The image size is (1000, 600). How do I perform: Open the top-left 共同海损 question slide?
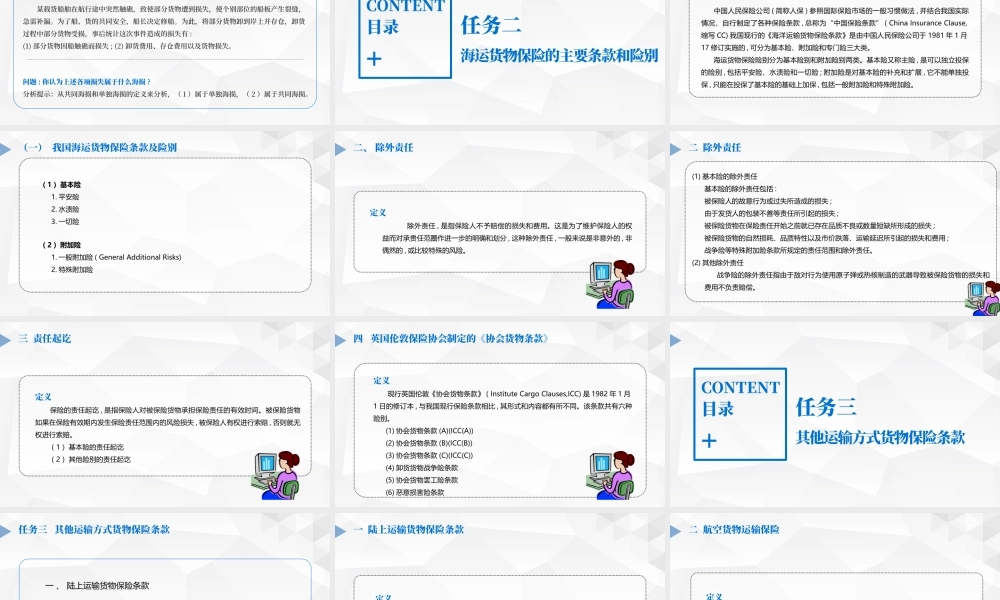165,60
